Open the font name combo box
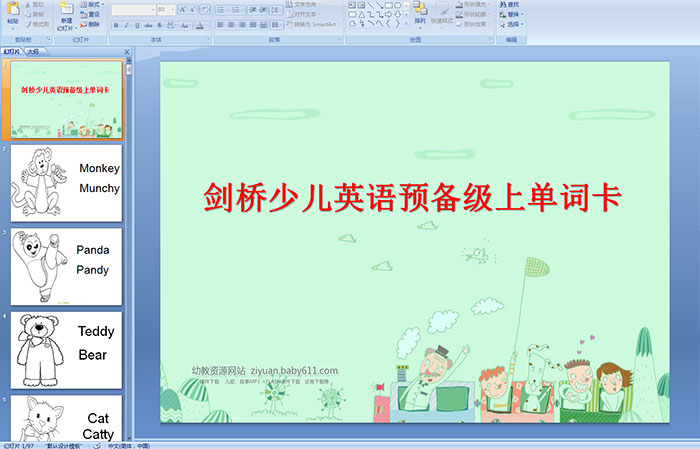This screenshot has width=700, height=449. point(133,10)
